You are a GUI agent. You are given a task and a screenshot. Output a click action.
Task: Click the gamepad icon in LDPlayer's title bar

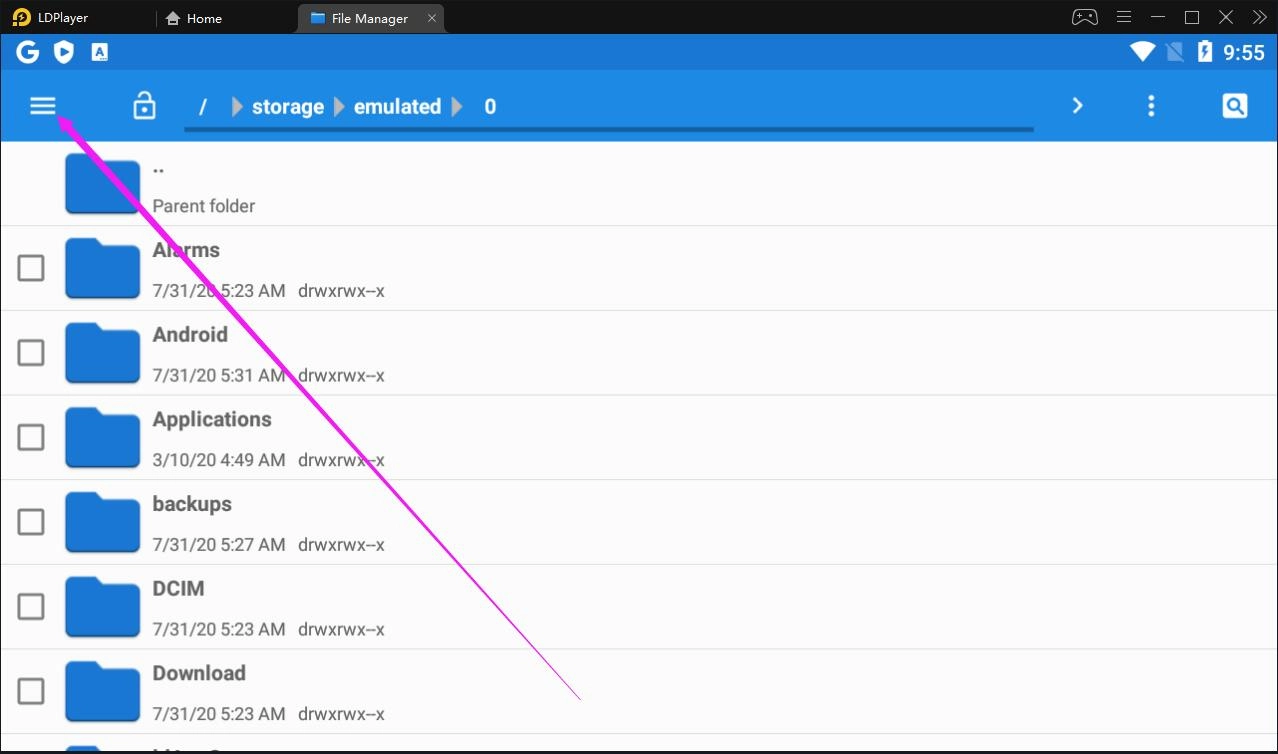tap(1083, 16)
